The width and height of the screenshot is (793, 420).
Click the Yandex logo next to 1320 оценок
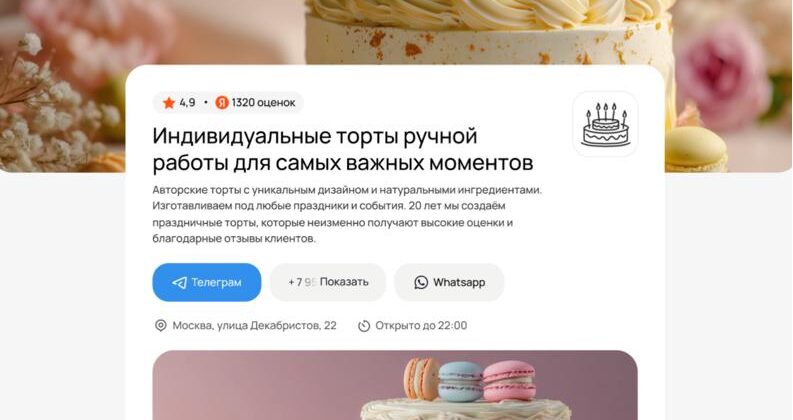[222, 103]
